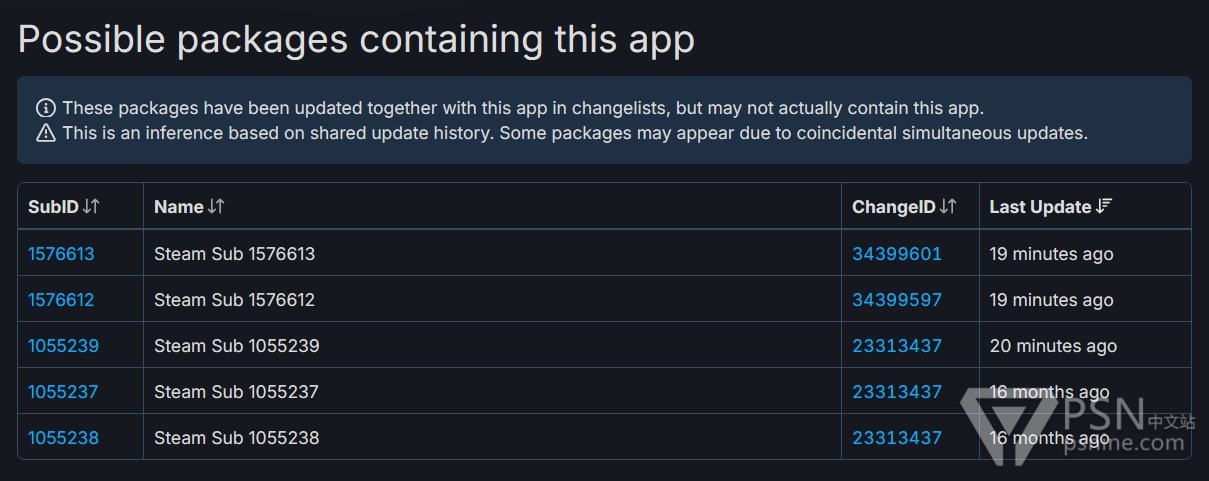
Task: Toggle ChangeID sort order icon
Action: (x=948, y=207)
